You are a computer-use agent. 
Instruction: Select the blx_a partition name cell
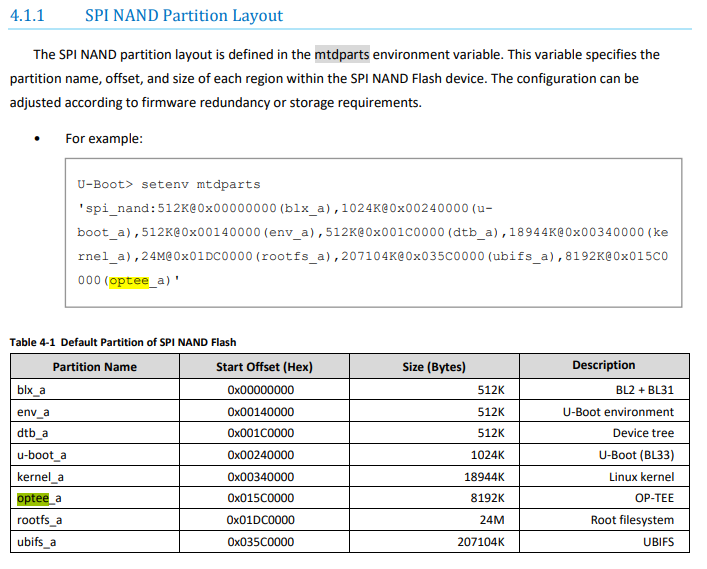[x=31, y=389]
